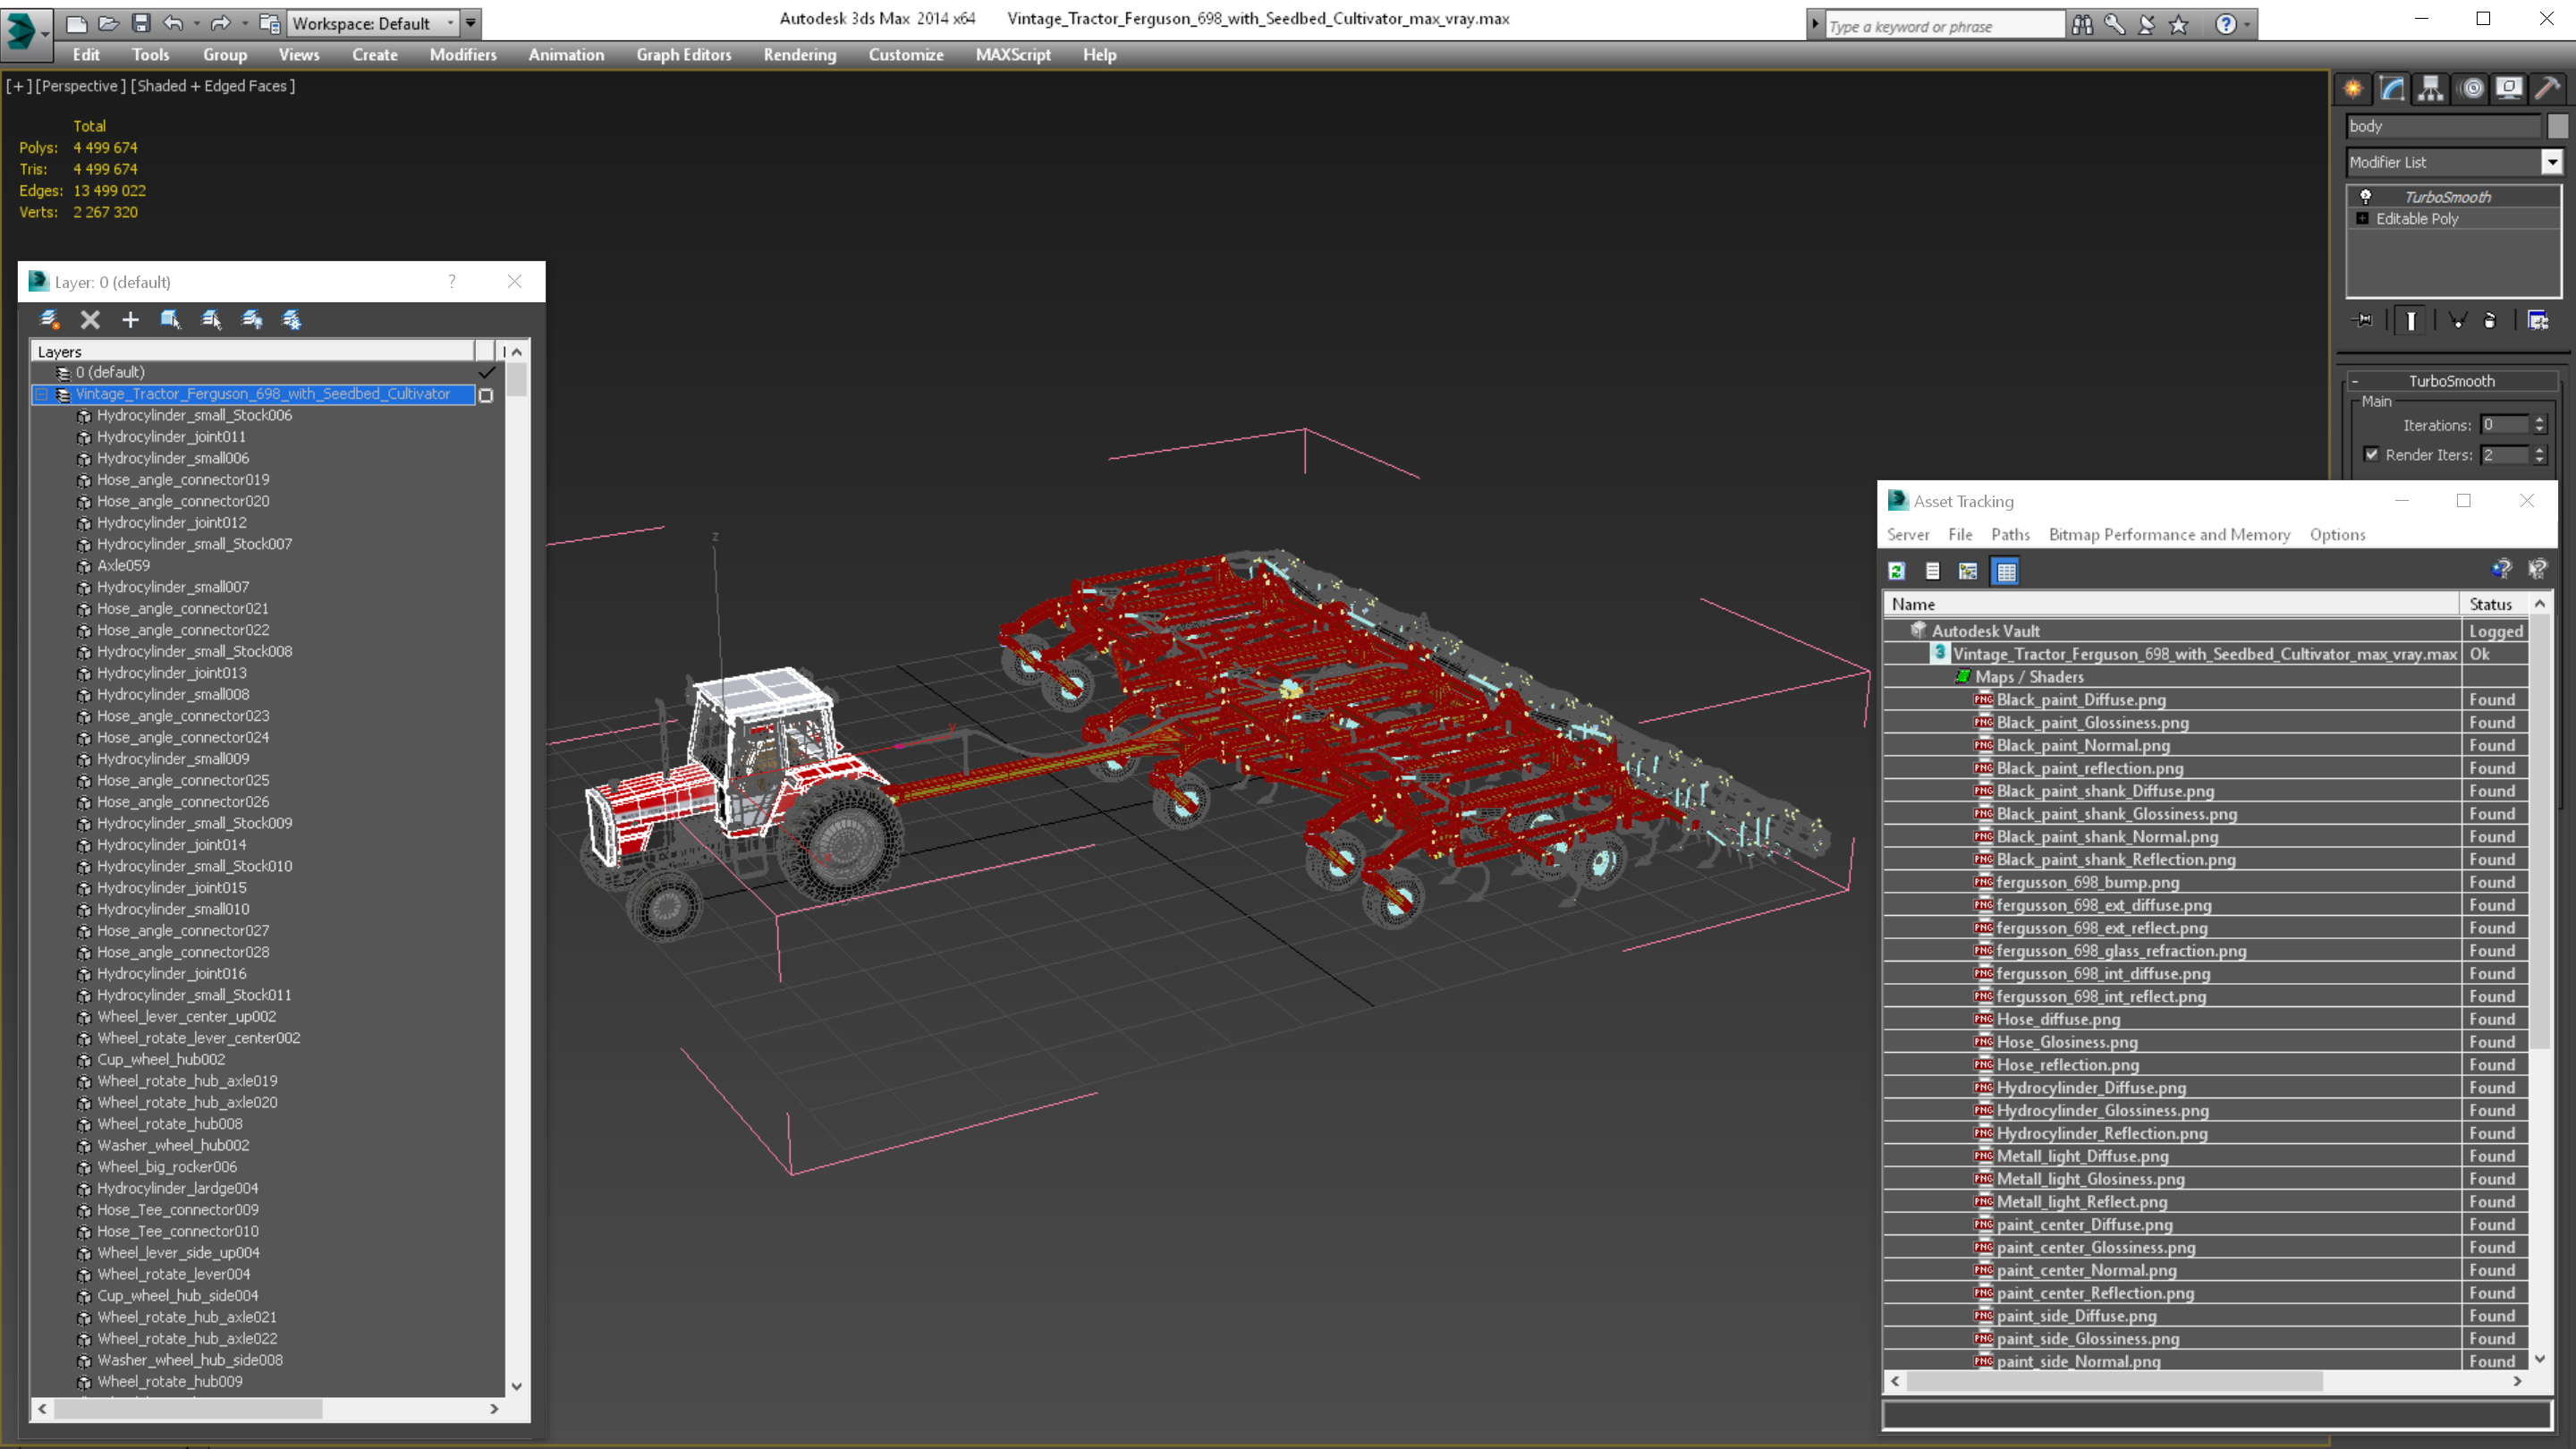Click the Communication Center satellite icon

point(2146,25)
